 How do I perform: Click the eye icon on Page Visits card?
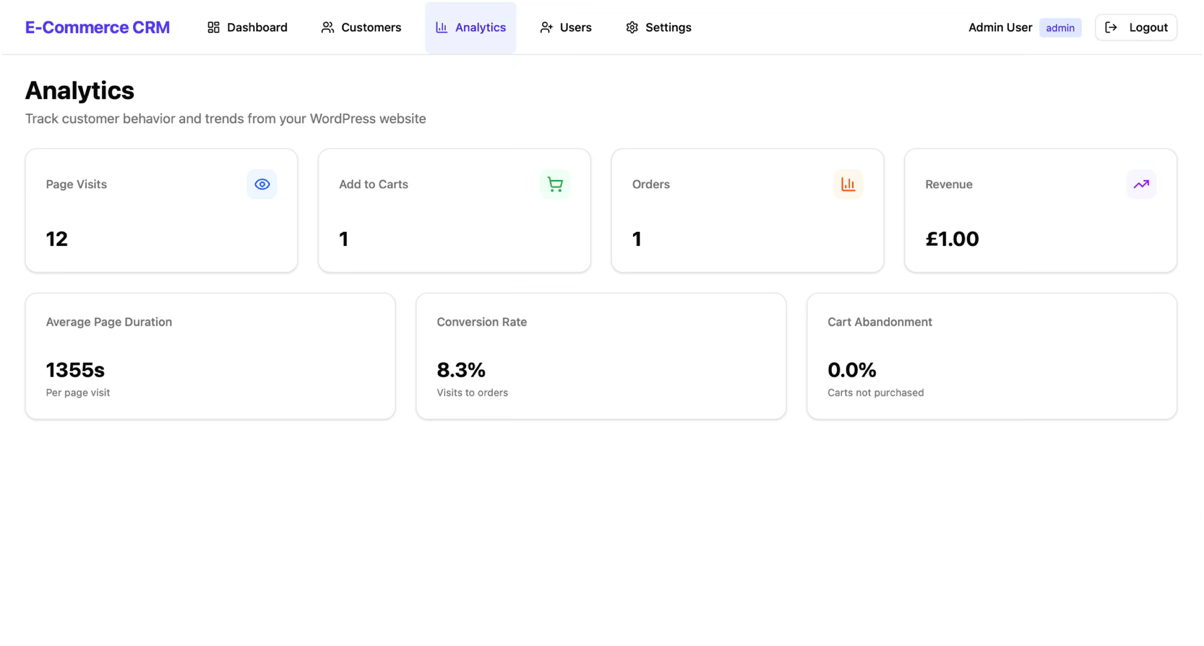point(262,184)
